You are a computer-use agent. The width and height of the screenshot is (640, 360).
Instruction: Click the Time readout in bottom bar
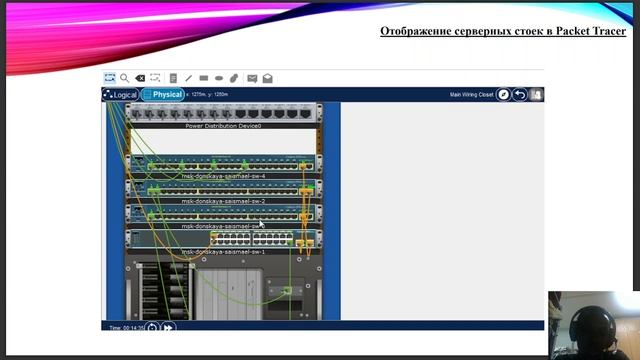127,328
